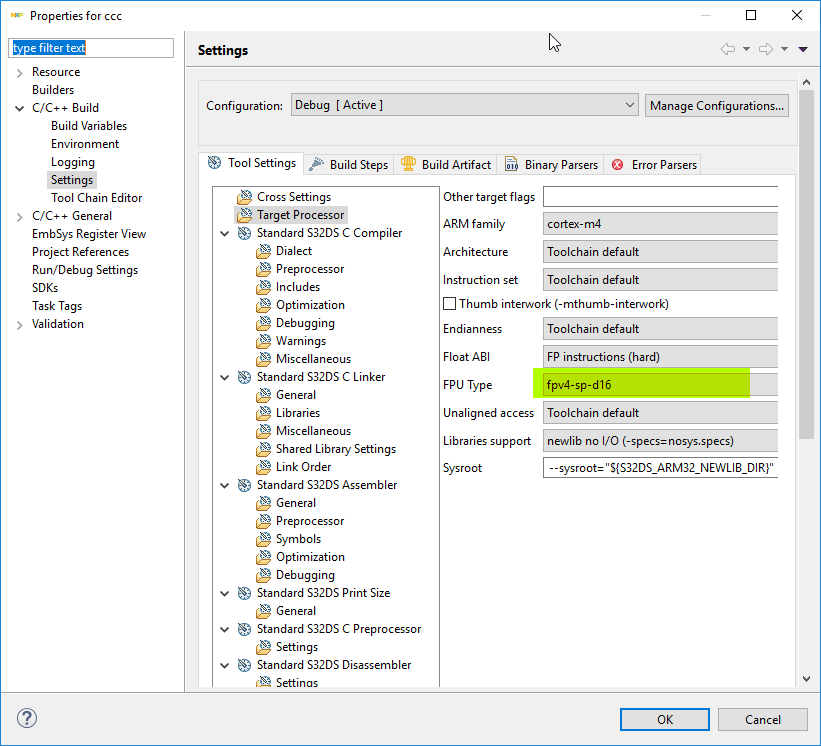
Task: Switch to the Binary Parsers tab
Action: pos(551,164)
